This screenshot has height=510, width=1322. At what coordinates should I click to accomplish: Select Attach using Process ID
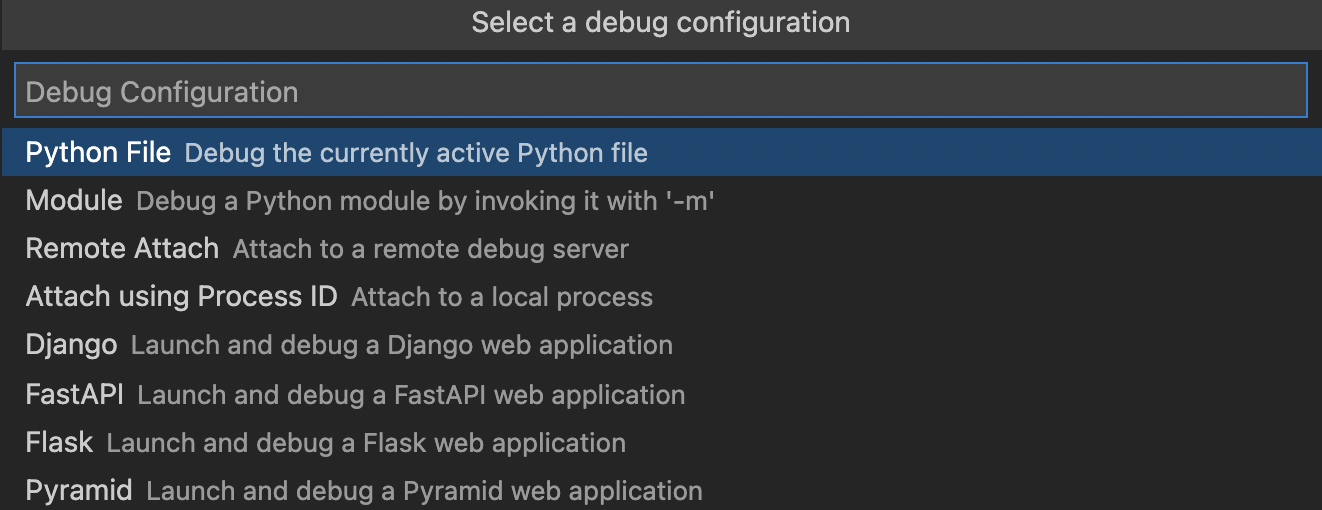pyautogui.click(x=661, y=296)
